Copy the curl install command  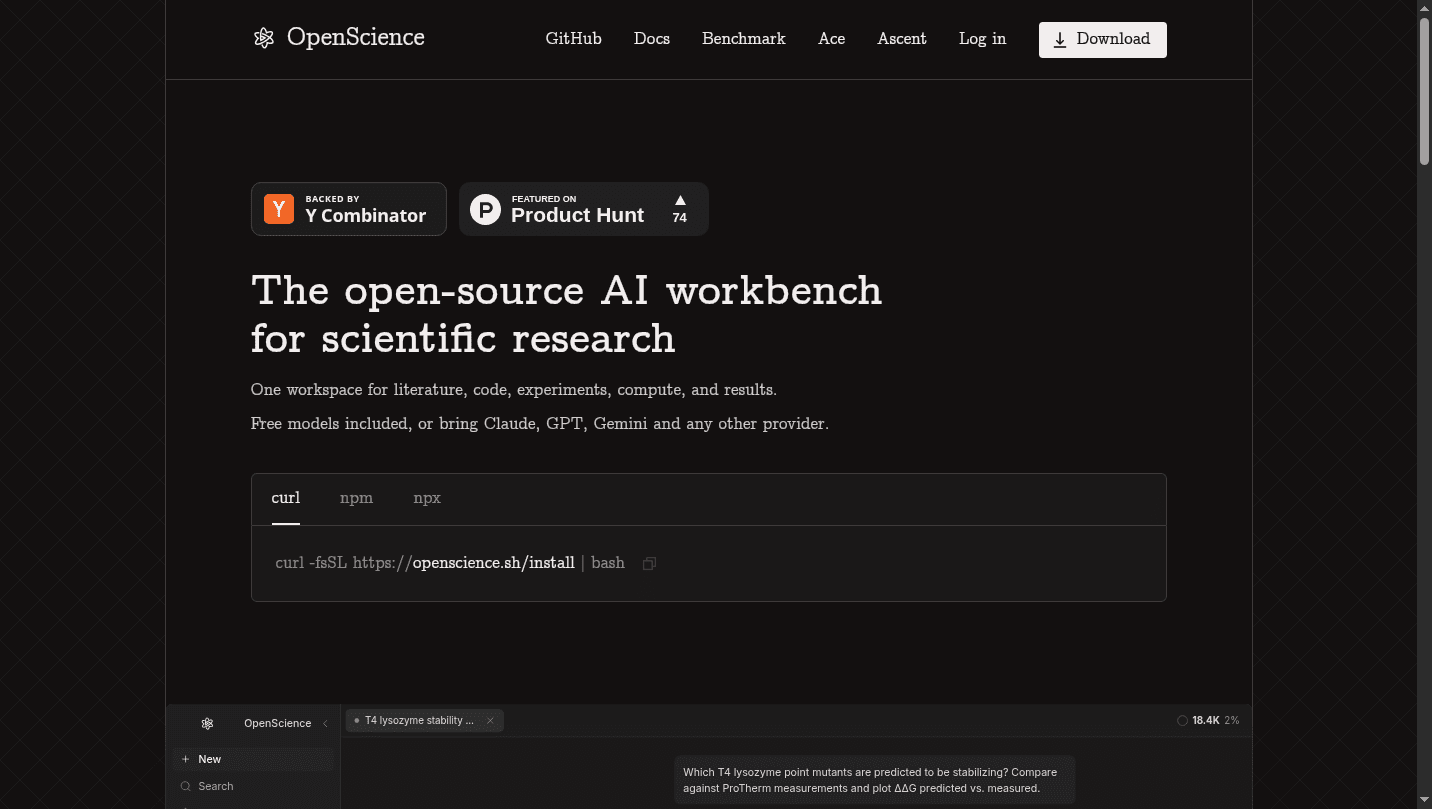[x=649, y=564]
